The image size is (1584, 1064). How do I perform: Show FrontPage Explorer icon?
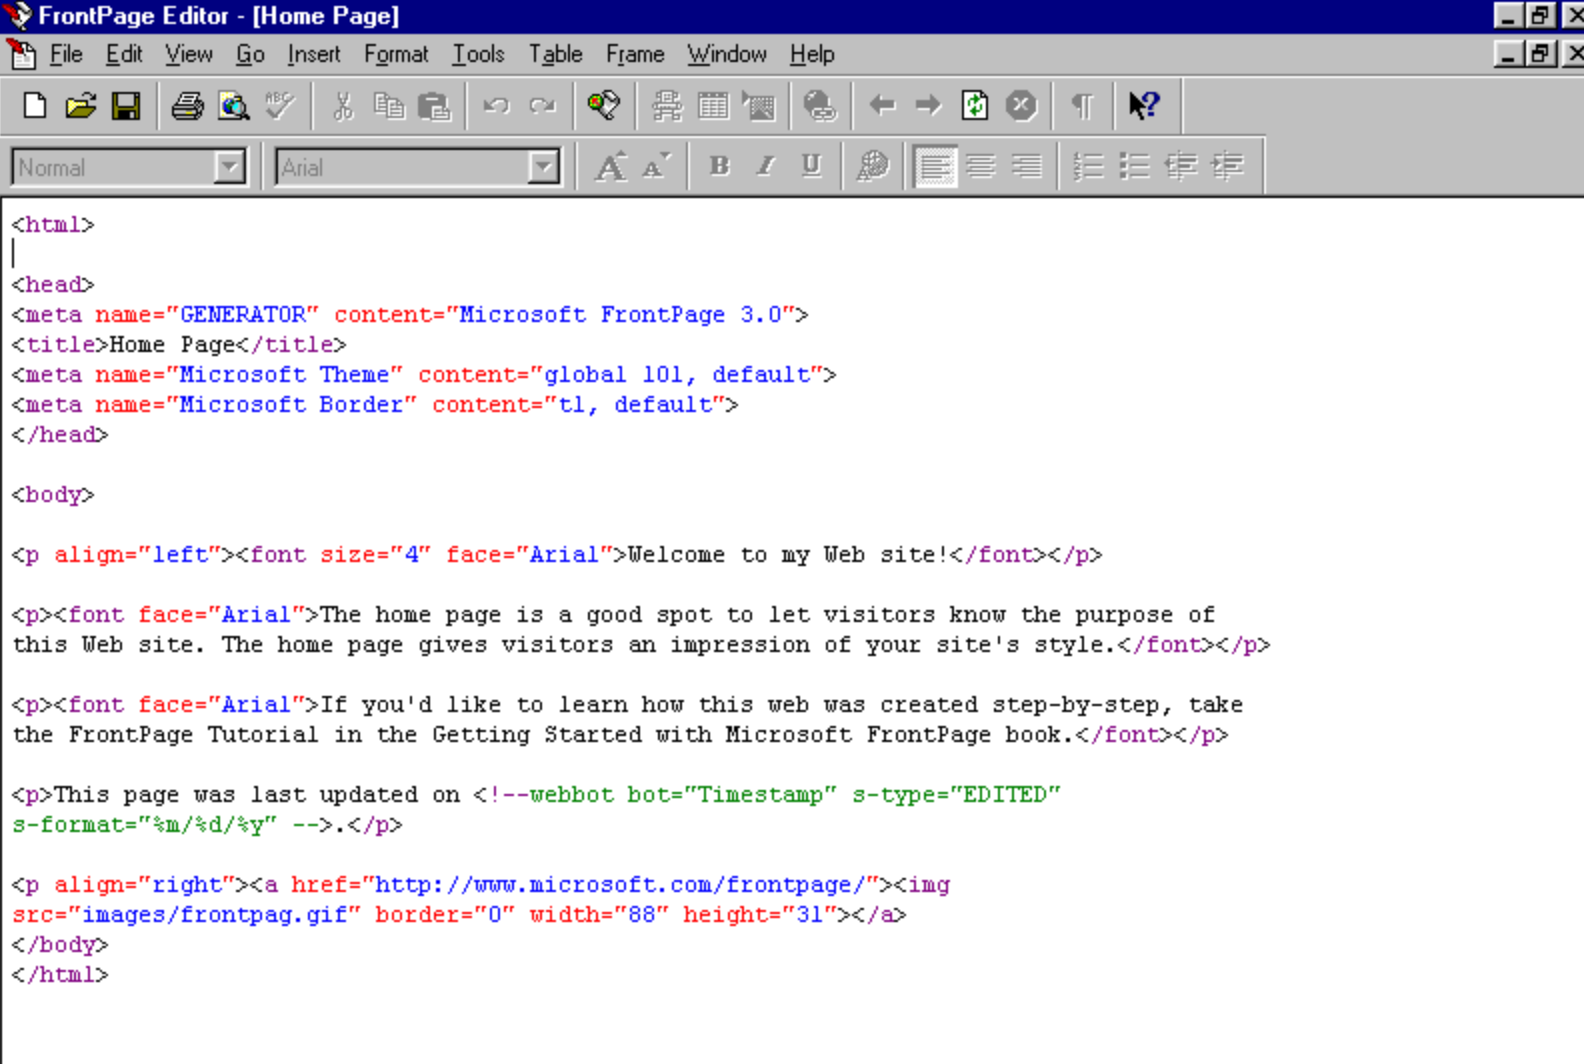(x=604, y=105)
